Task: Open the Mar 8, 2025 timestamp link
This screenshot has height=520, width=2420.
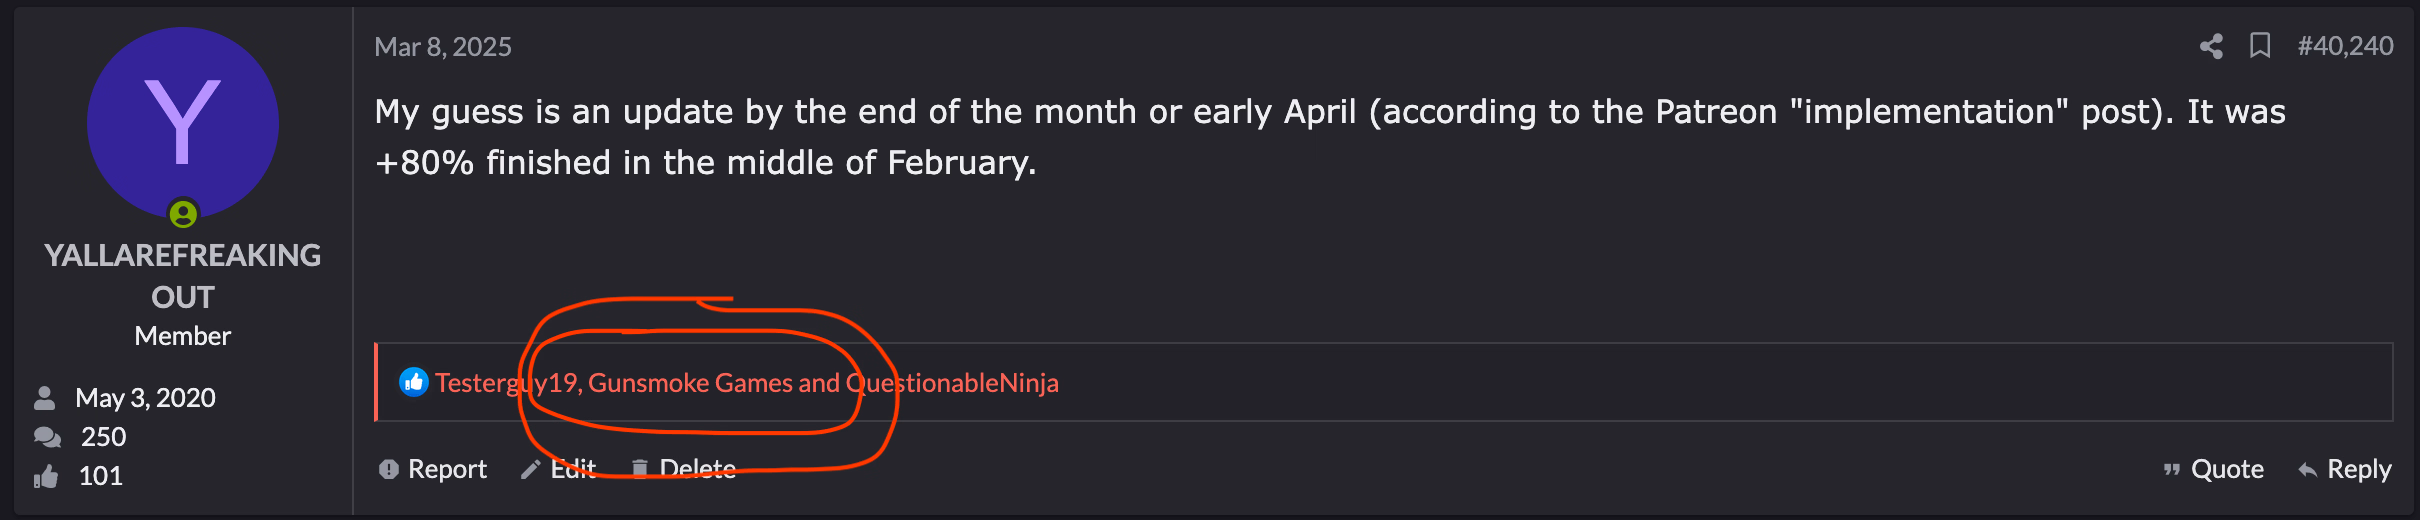Action: tap(443, 47)
